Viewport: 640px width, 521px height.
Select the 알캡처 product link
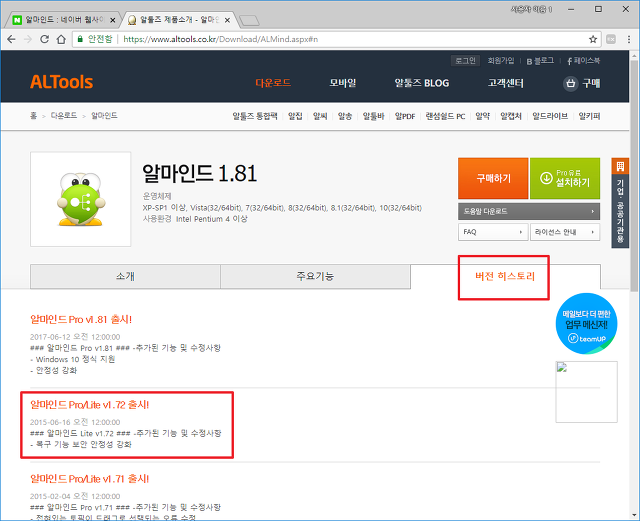pyautogui.click(x=511, y=116)
